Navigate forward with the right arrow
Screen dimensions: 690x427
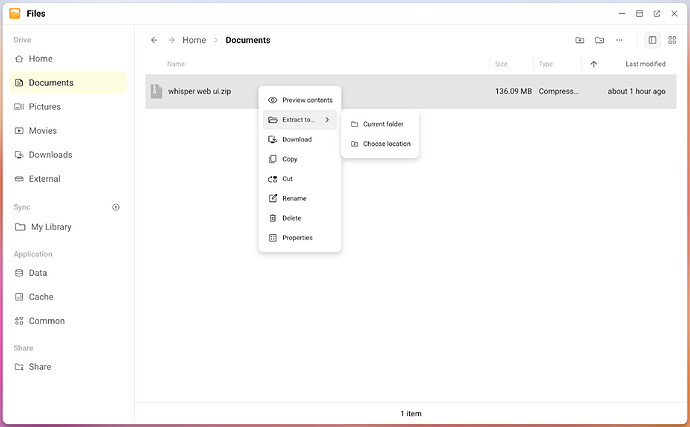(171, 40)
